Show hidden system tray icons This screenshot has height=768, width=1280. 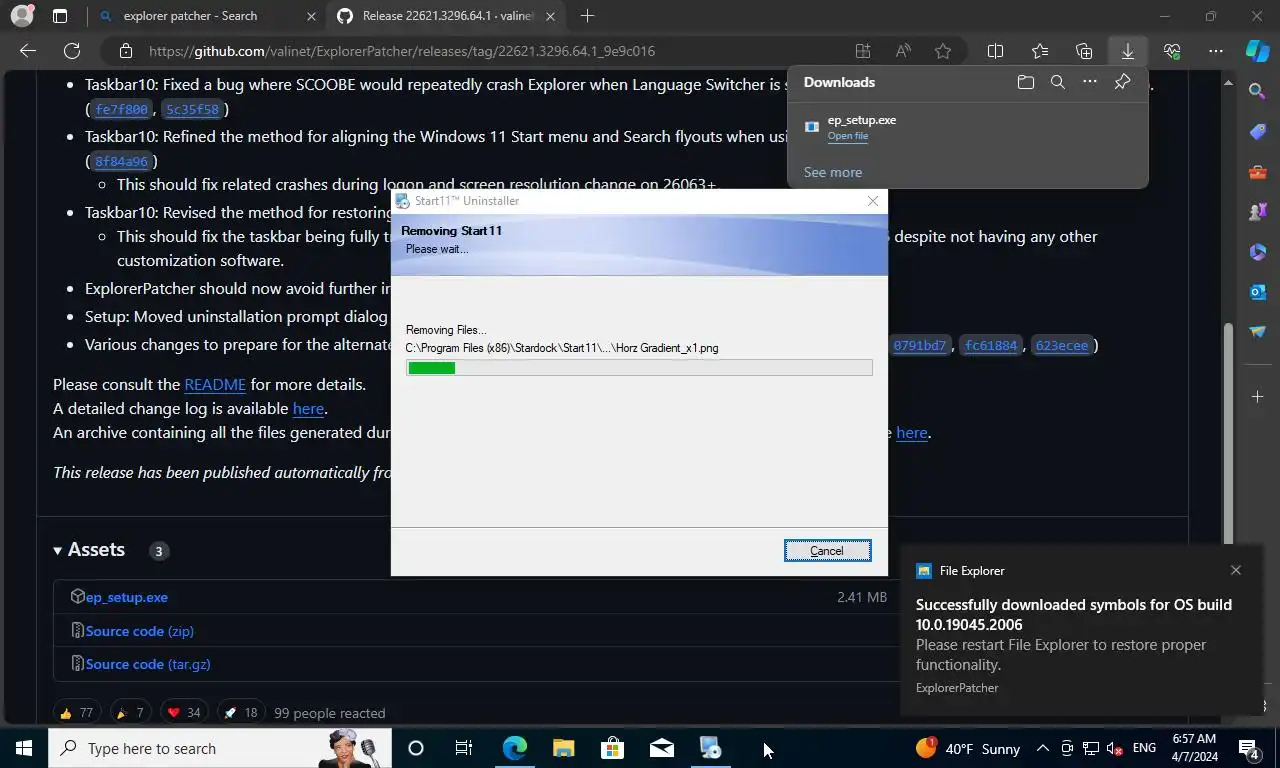point(1042,748)
